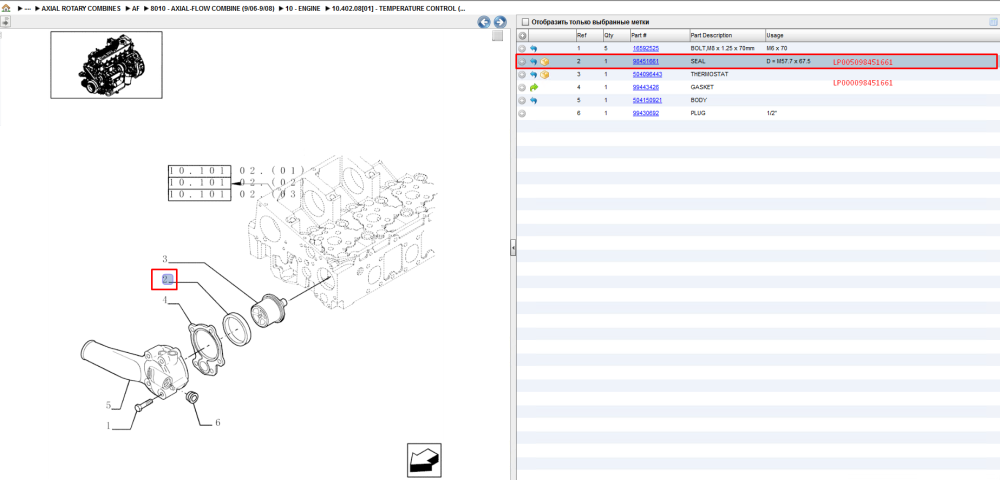Open reference box 10.101 02.(03)

[199, 194]
